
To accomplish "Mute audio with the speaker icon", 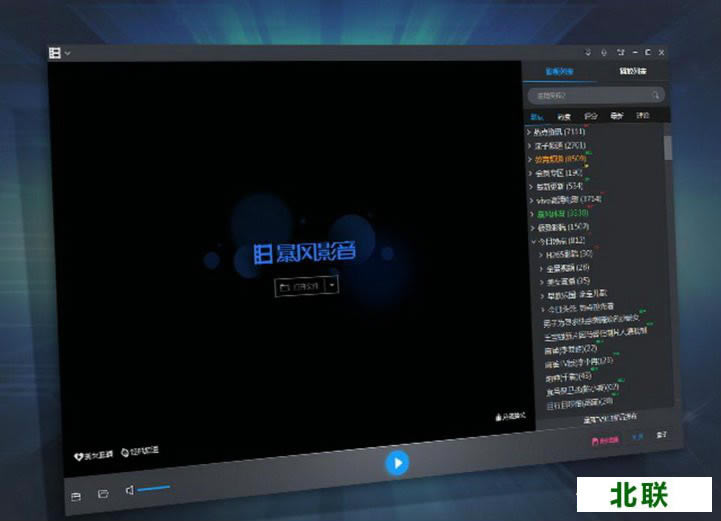I will point(130,490).
